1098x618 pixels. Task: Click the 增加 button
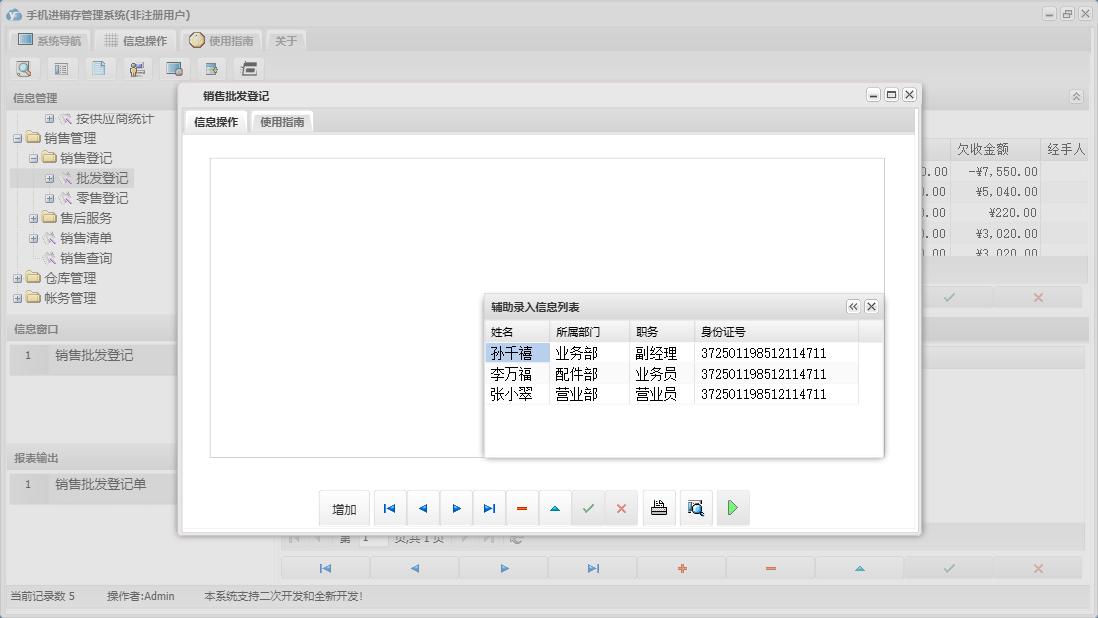[344, 509]
